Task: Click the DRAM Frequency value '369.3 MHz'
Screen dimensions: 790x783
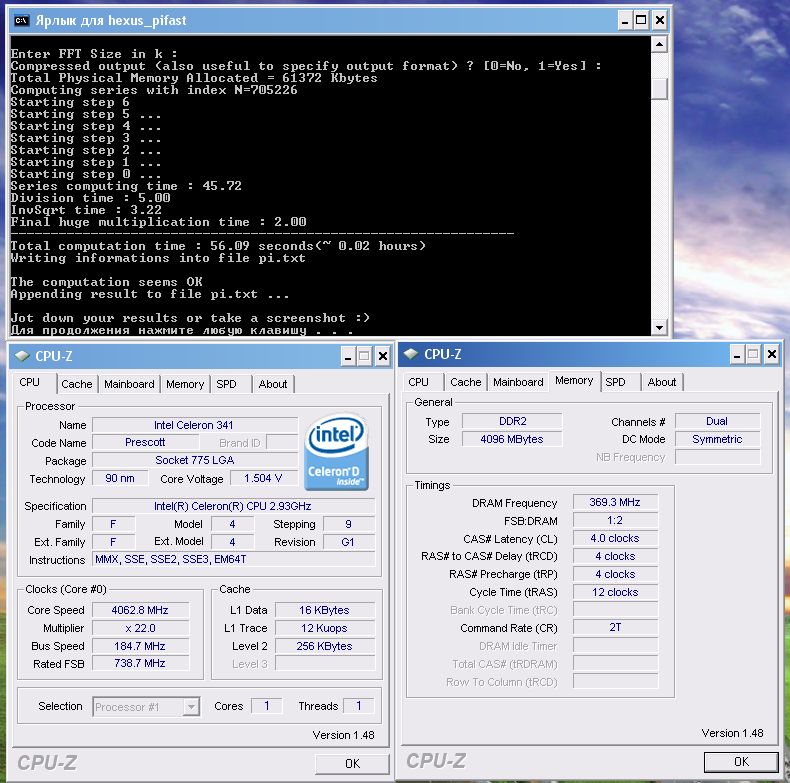Action: (615, 502)
